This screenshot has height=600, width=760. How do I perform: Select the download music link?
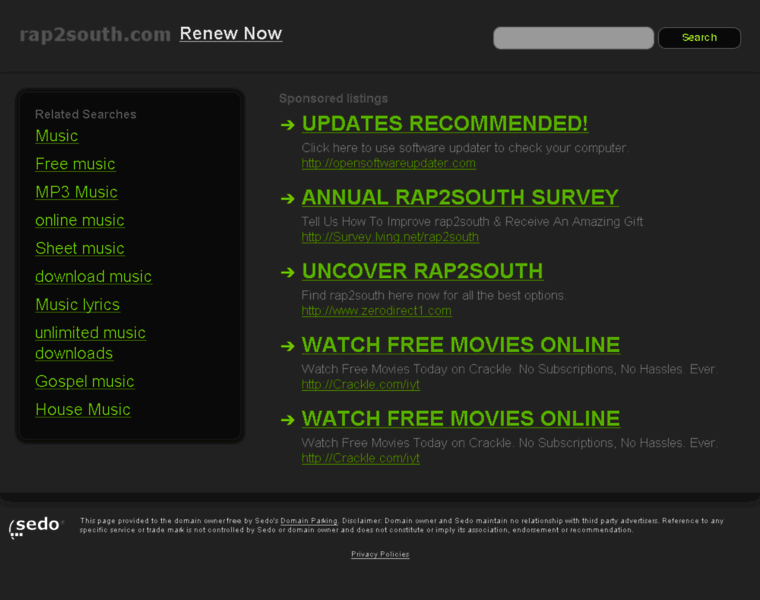tap(93, 276)
